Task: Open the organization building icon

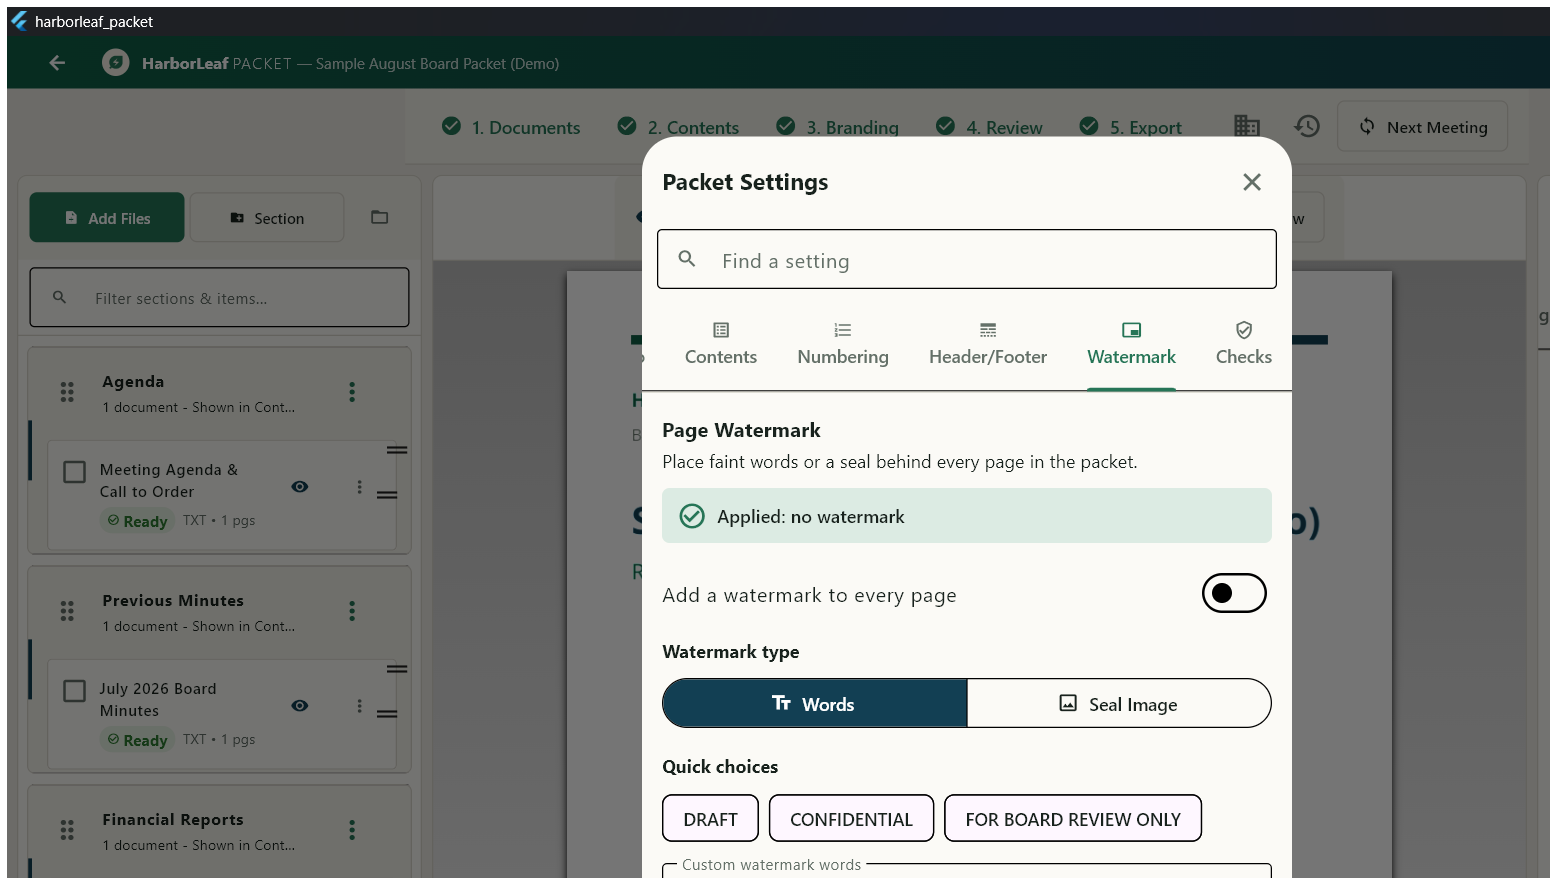Action: point(1247,126)
